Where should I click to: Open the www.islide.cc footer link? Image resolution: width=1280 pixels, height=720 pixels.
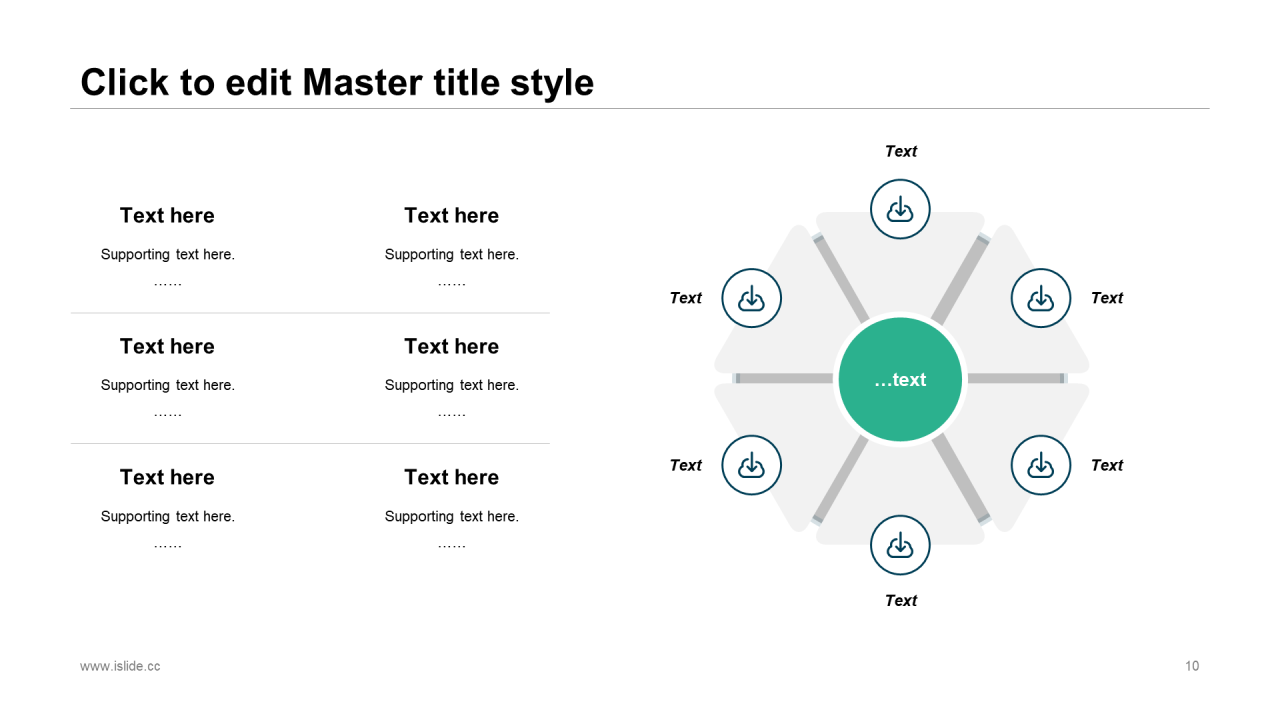coord(120,666)
